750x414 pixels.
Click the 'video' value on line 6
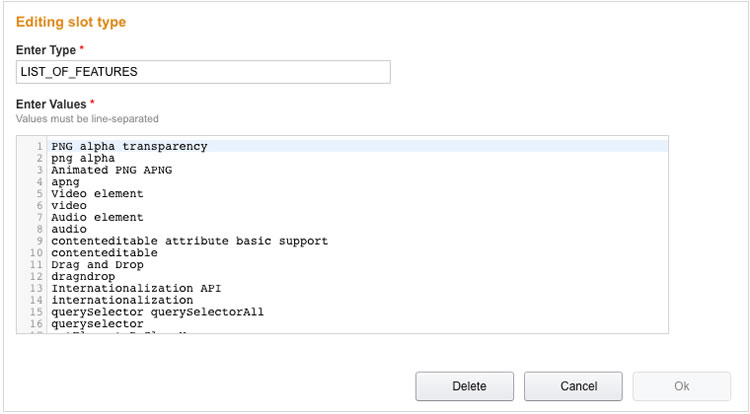(x=69, y=206)
